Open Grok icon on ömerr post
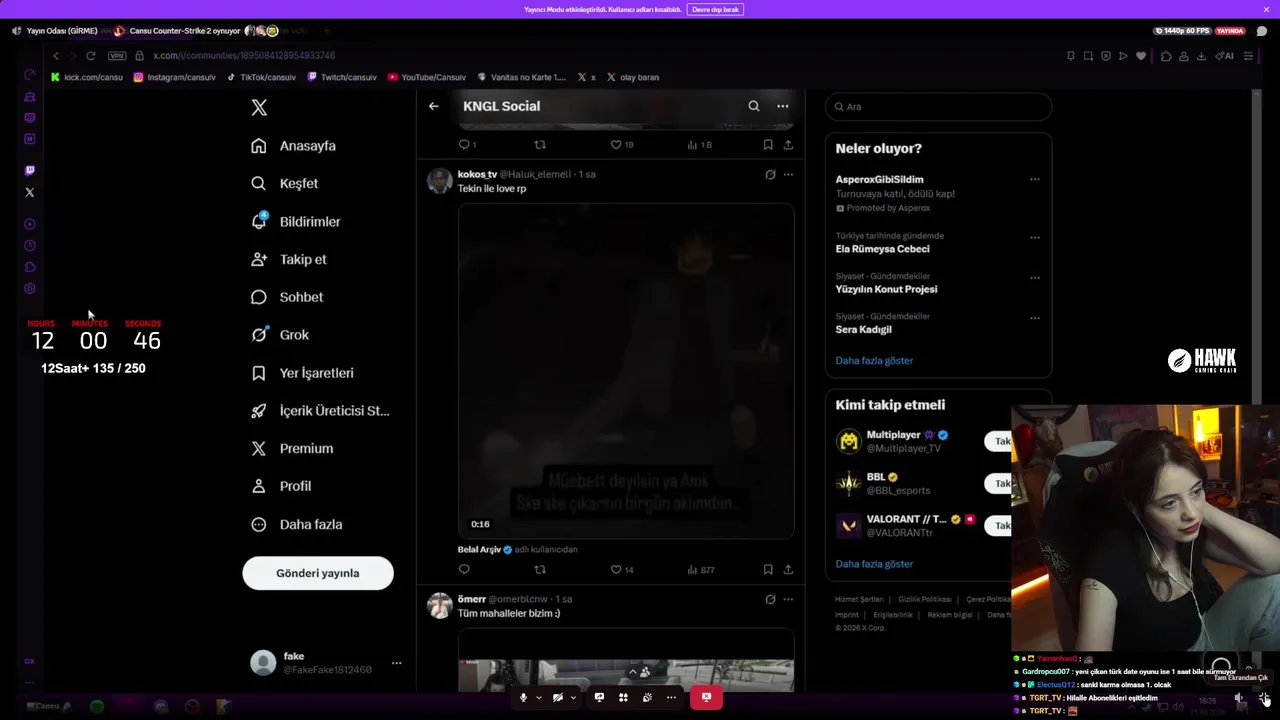 770,599
